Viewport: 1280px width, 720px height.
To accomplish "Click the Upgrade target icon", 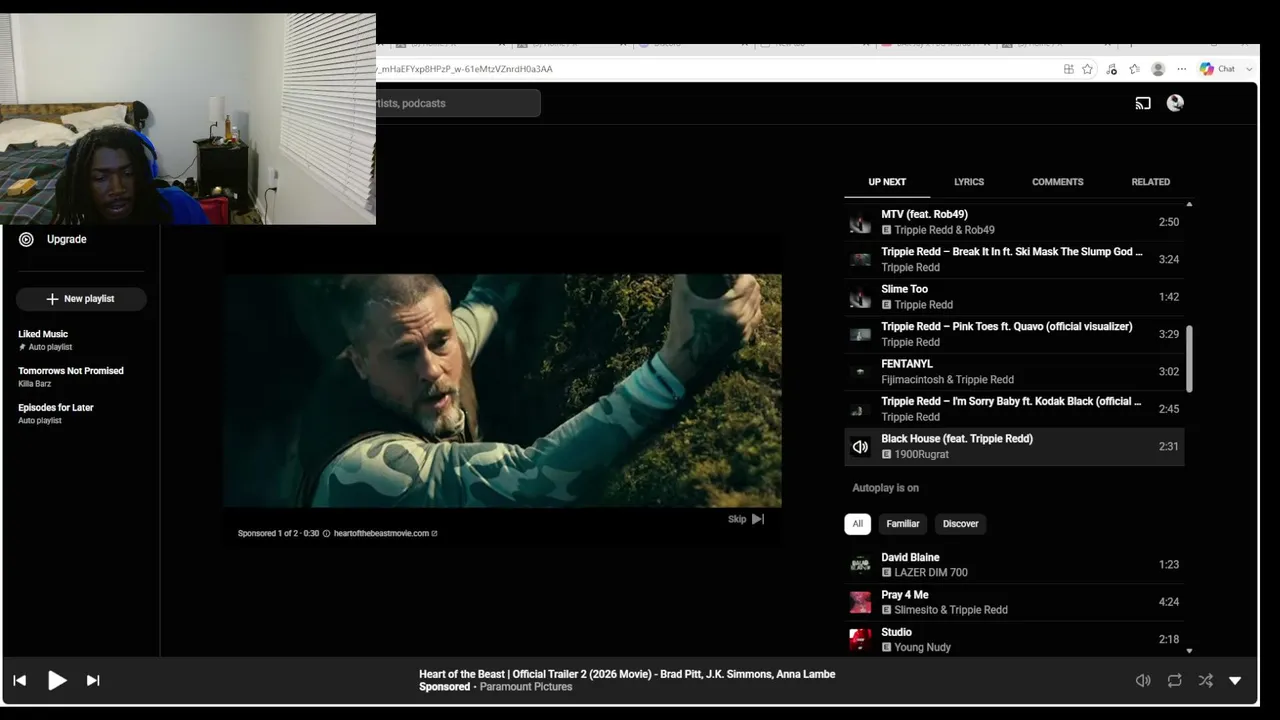I will coord(26,239).
